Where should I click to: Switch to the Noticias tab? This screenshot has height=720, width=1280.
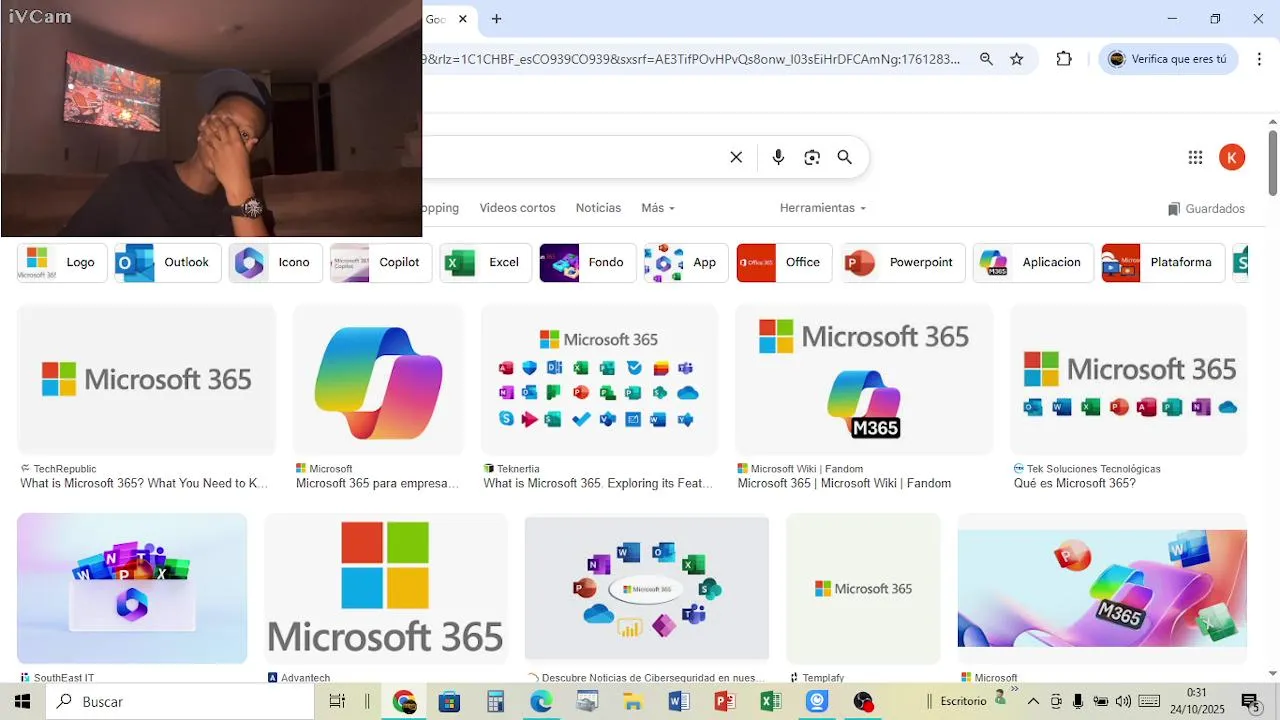598,208
